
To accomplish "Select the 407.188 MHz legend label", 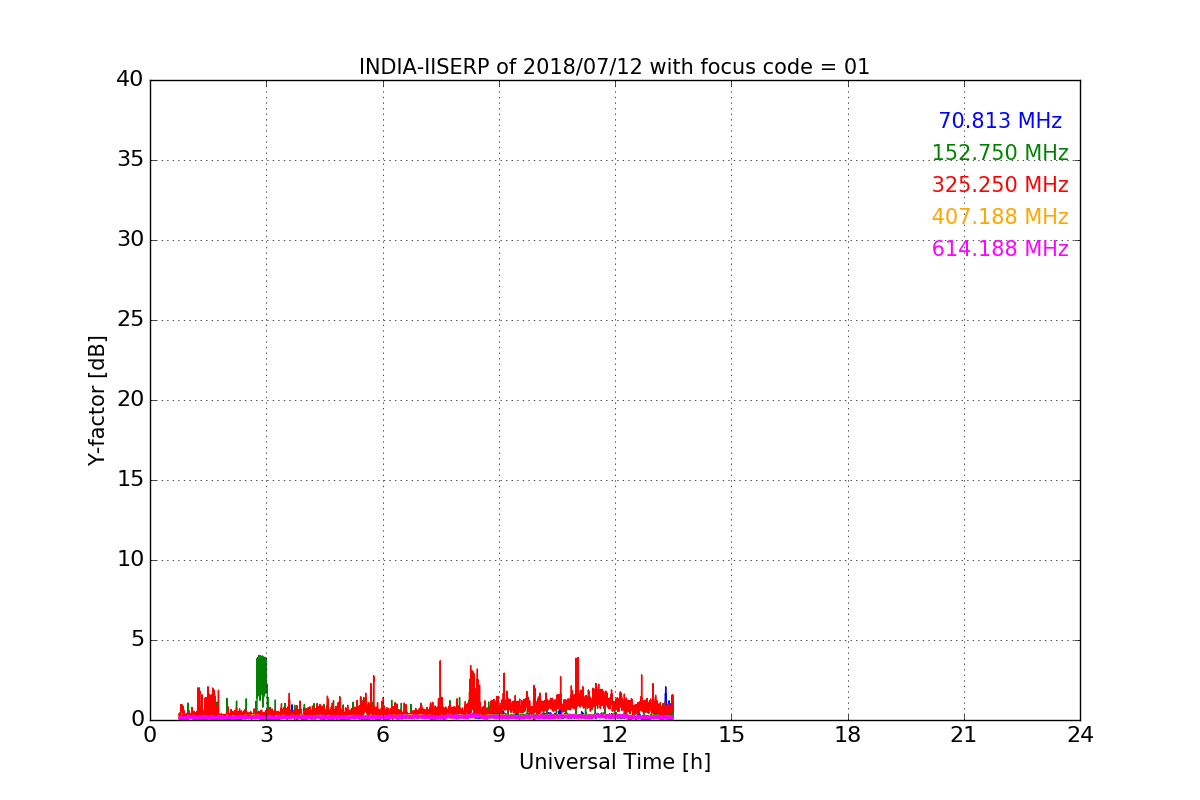I will (x=1000, y=217).
